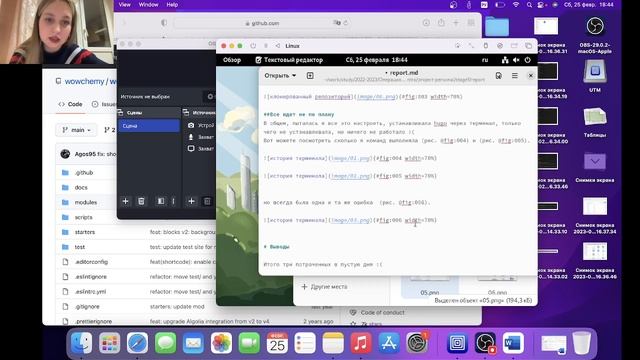The width and height of the screenshot is (640, 360).
Task: Open the .github folder in repository
Action: [84, 173]
